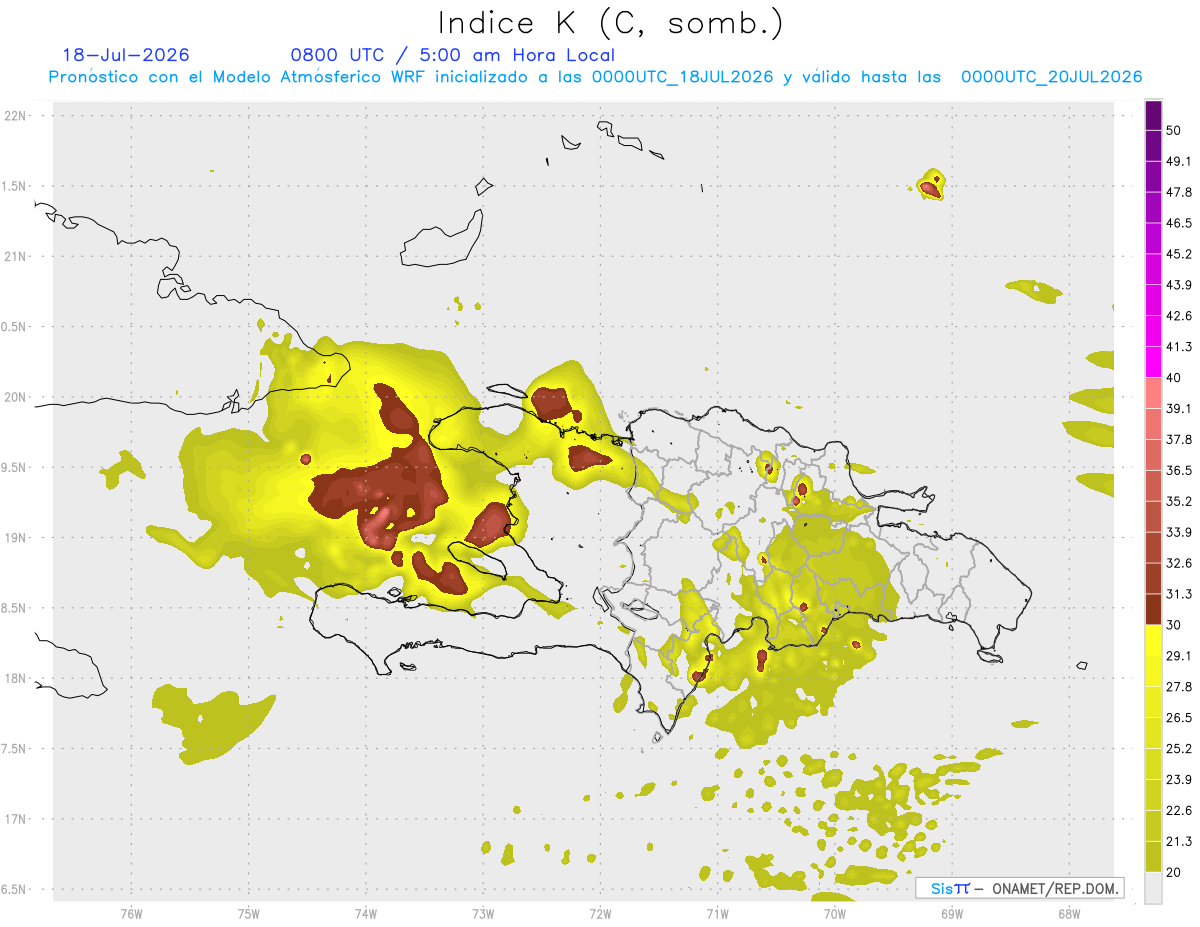Click the "74W" longitude label
The image size is (1200, 927).
click(x=366, y=913)
